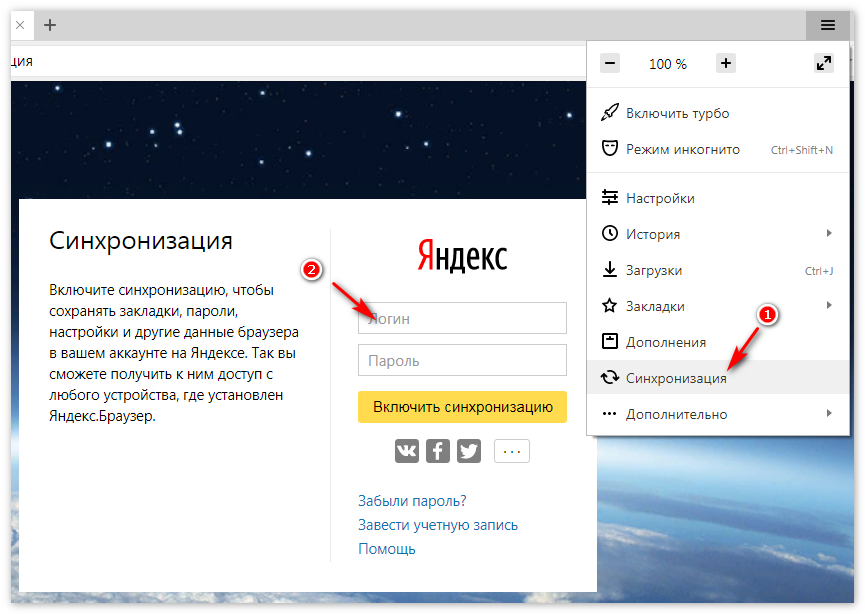Click the Facebook login icon
865x614 pixels.
coord(437,451)
